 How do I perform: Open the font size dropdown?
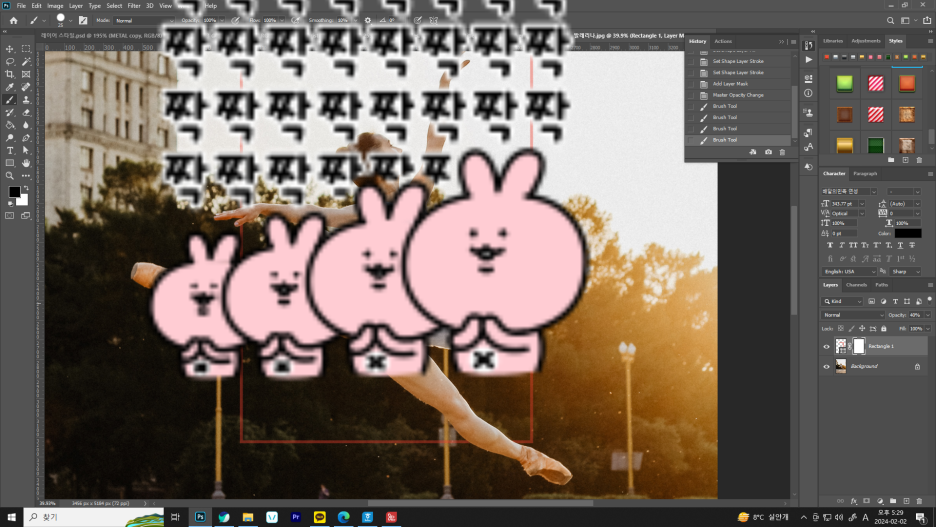point(861,204)
